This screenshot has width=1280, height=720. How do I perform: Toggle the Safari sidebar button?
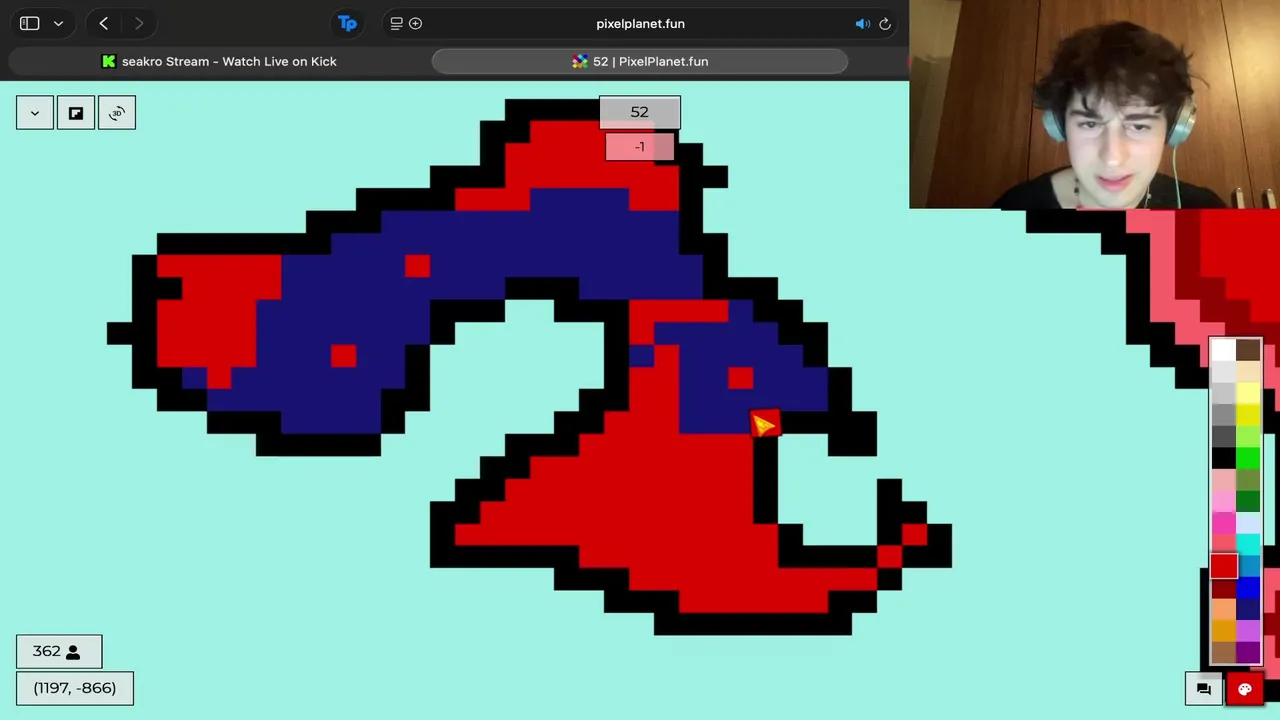click(29, 23)
